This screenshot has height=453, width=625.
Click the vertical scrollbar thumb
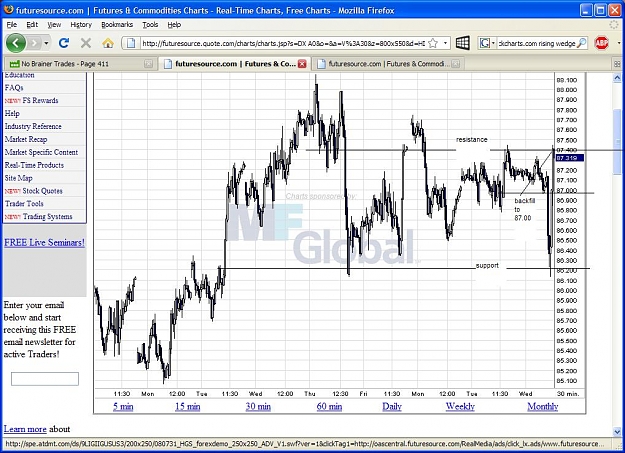click(617, 142)
